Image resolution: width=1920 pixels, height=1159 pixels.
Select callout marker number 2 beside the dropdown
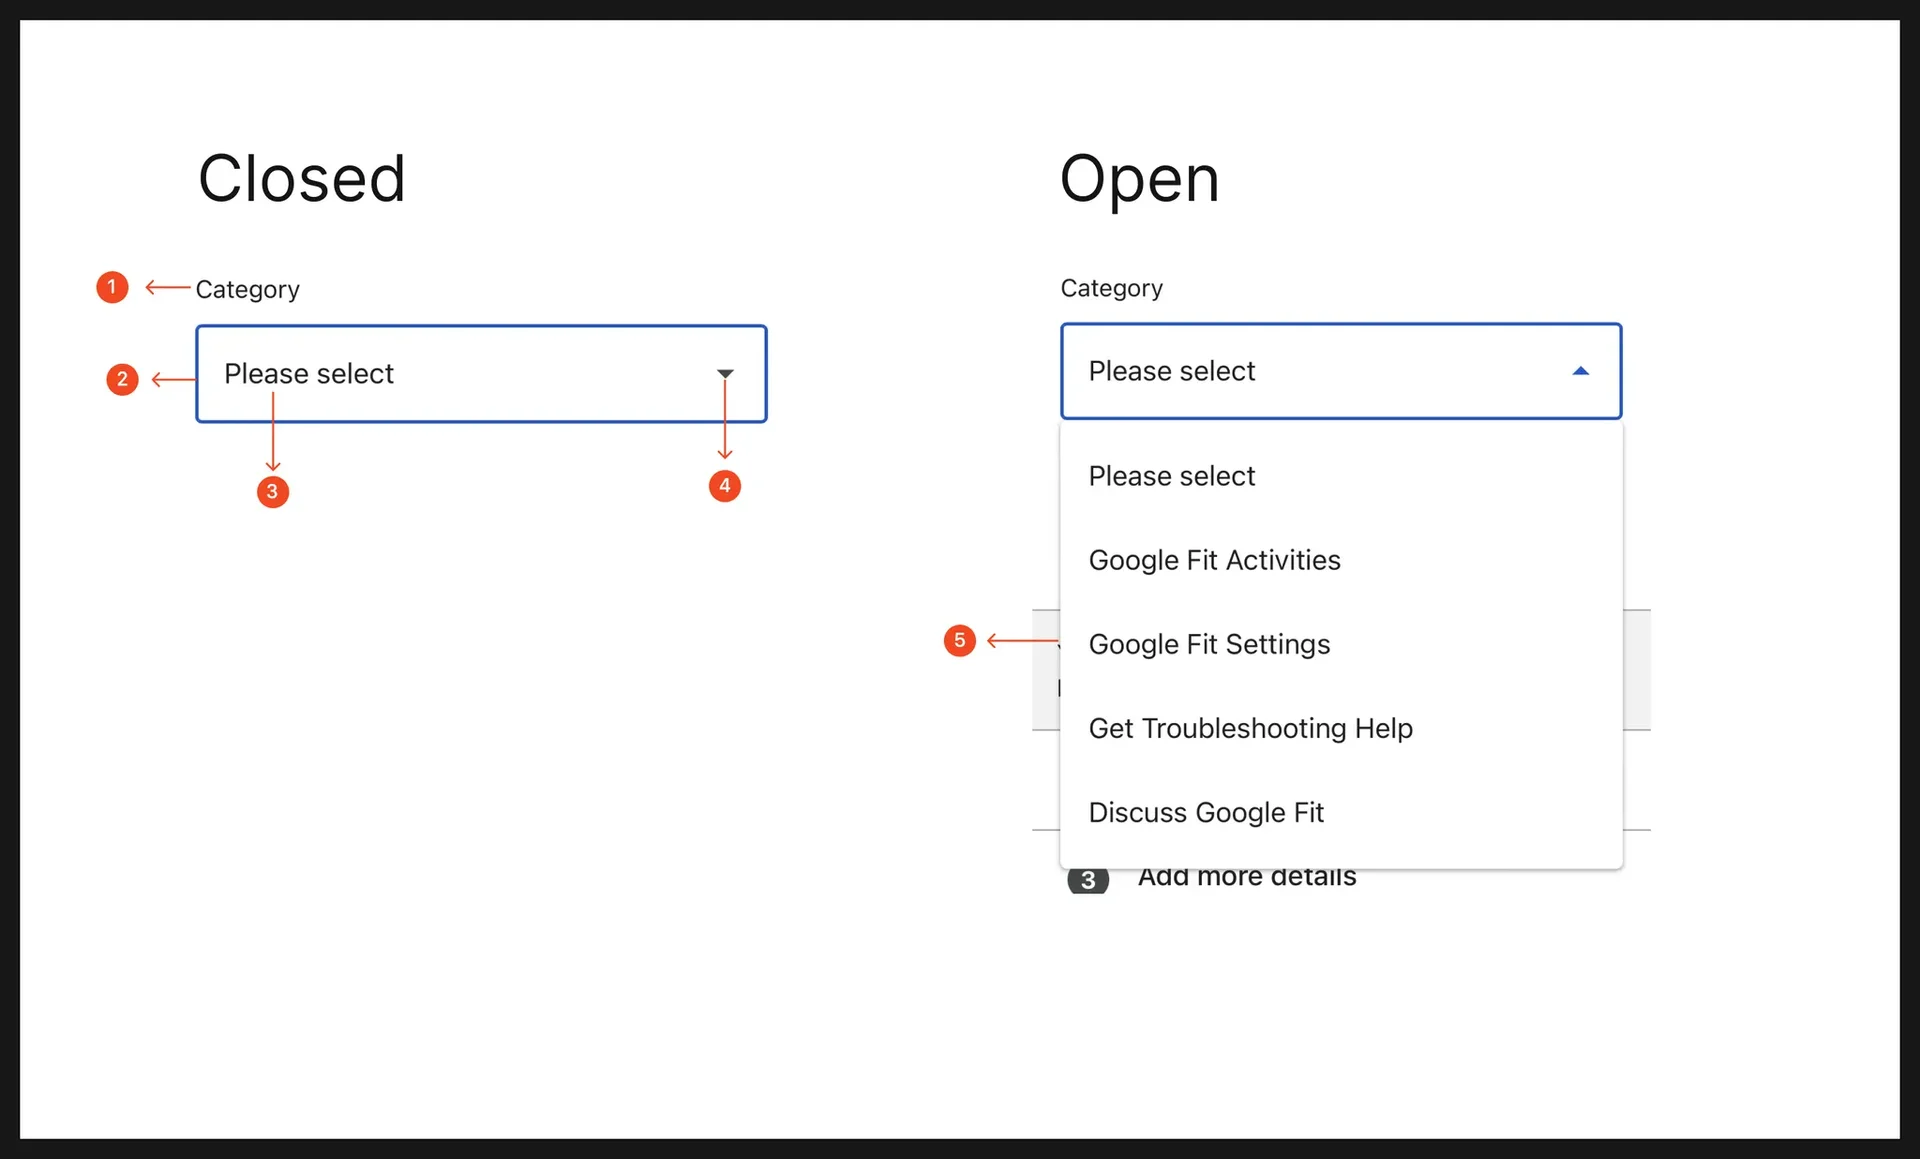(122, 379)
